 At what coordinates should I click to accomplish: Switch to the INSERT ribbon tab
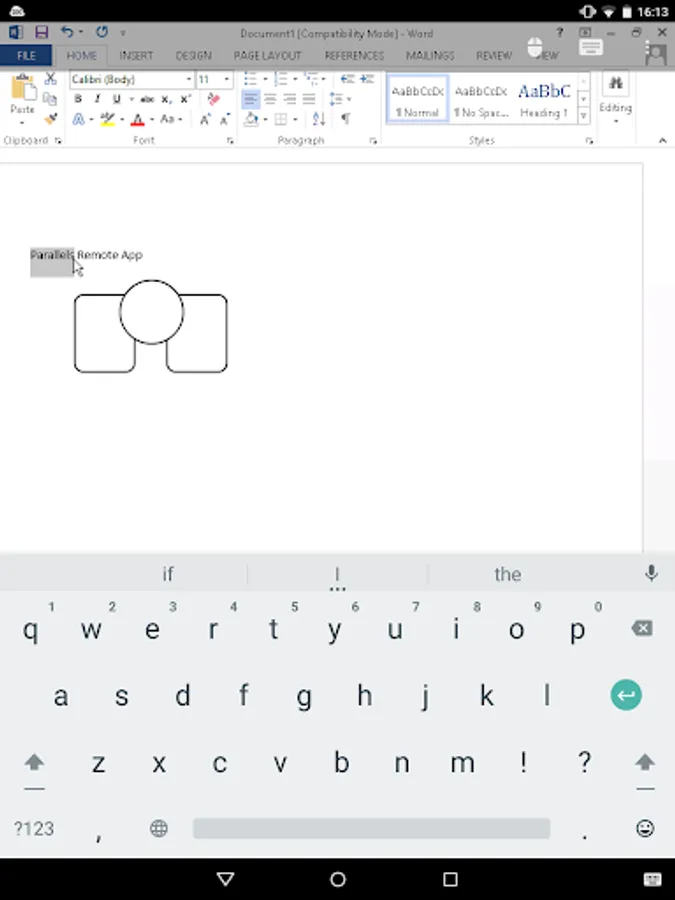(136, 56)
